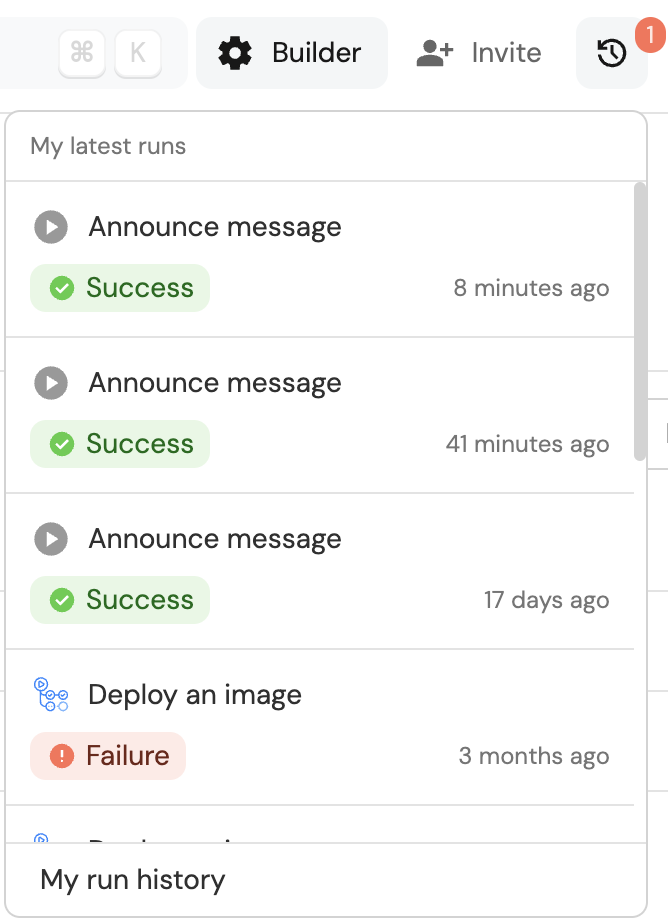668x922 pixels.
Task: Click green checkmark on the 8 minutes ago run
Action: pyautogui.click(x=62, y=288)
